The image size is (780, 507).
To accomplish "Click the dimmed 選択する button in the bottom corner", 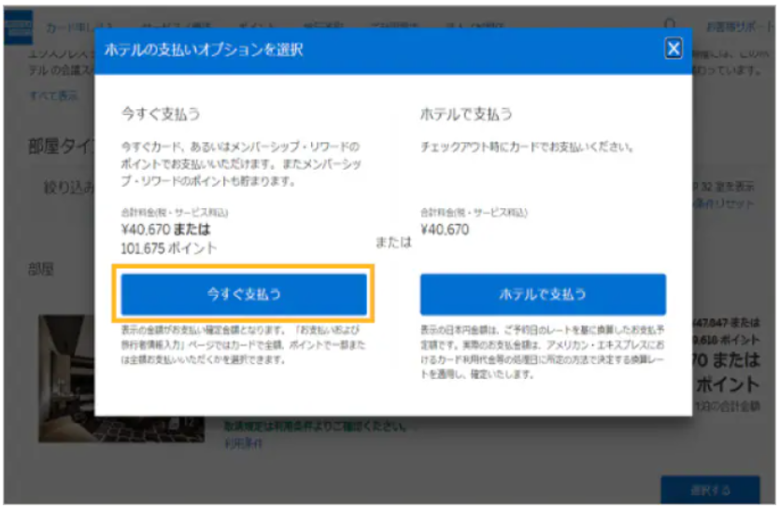I will coord(710,490).
